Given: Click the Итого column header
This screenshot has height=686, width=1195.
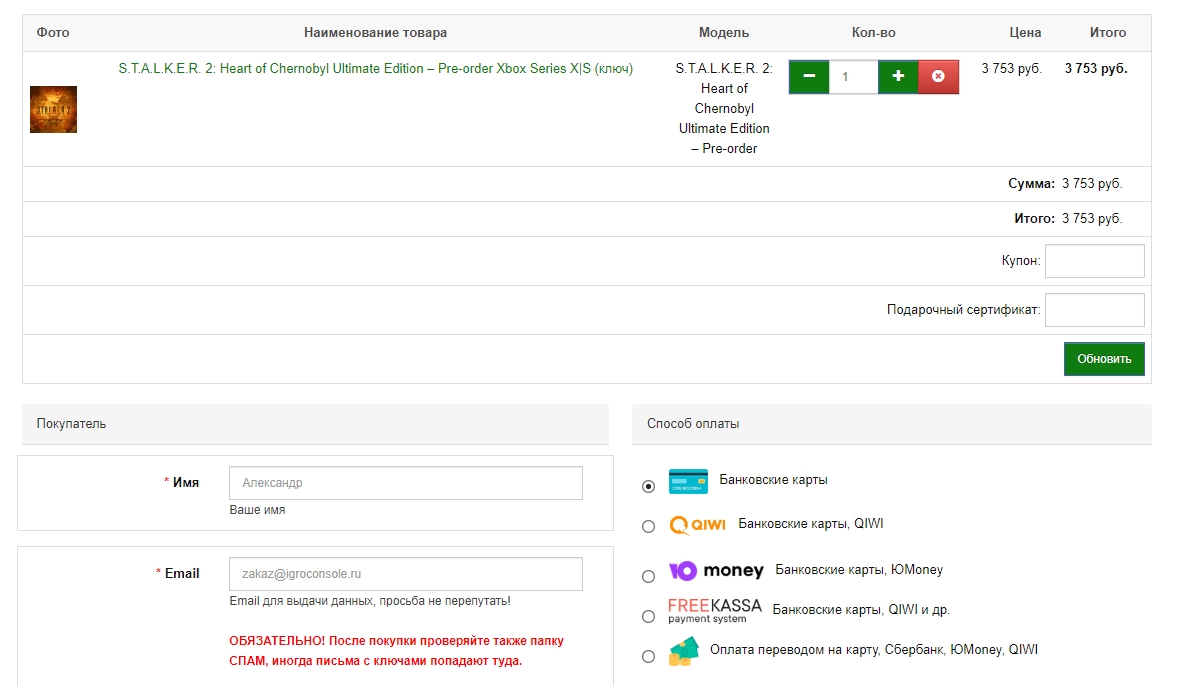Looking at the screenshot, I should click(x=1108, y=33).
